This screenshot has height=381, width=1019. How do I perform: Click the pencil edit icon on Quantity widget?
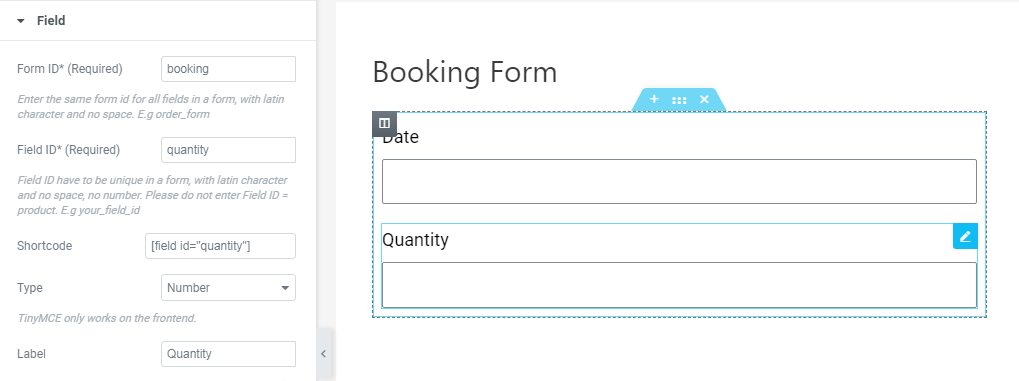965,236
